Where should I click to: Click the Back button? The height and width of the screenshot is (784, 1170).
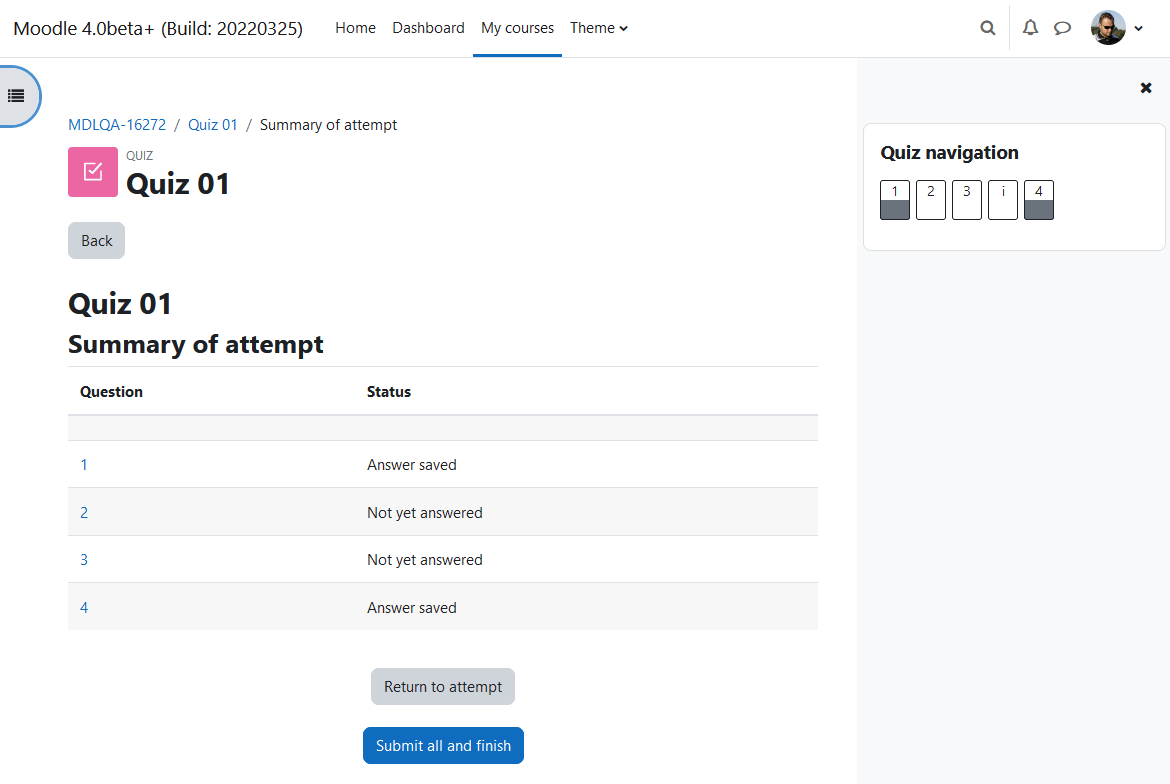pyautogui.click(x=96, y=240)
